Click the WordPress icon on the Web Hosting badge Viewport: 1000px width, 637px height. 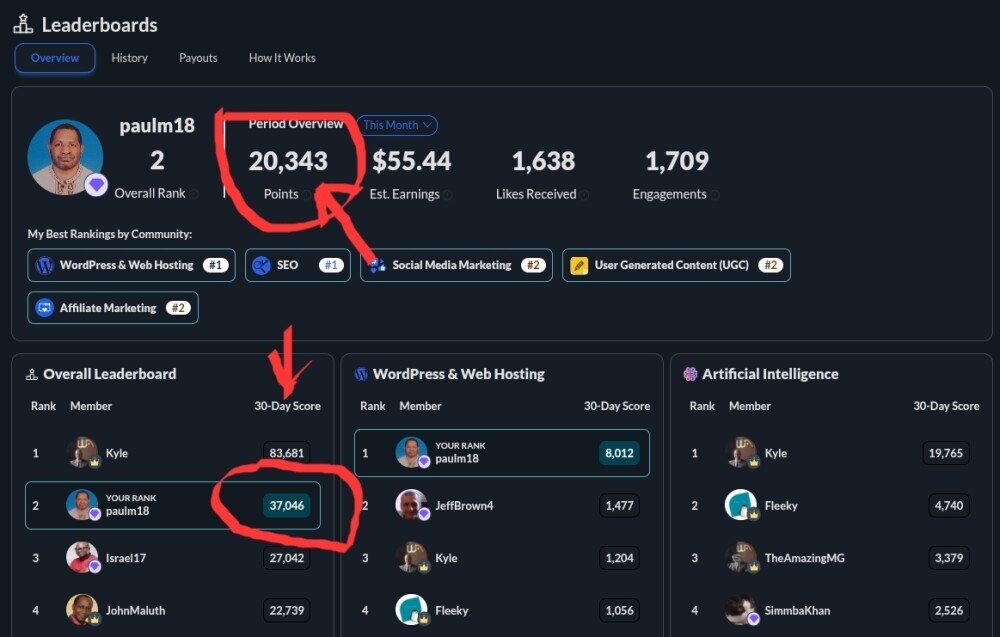coord(43,265)
